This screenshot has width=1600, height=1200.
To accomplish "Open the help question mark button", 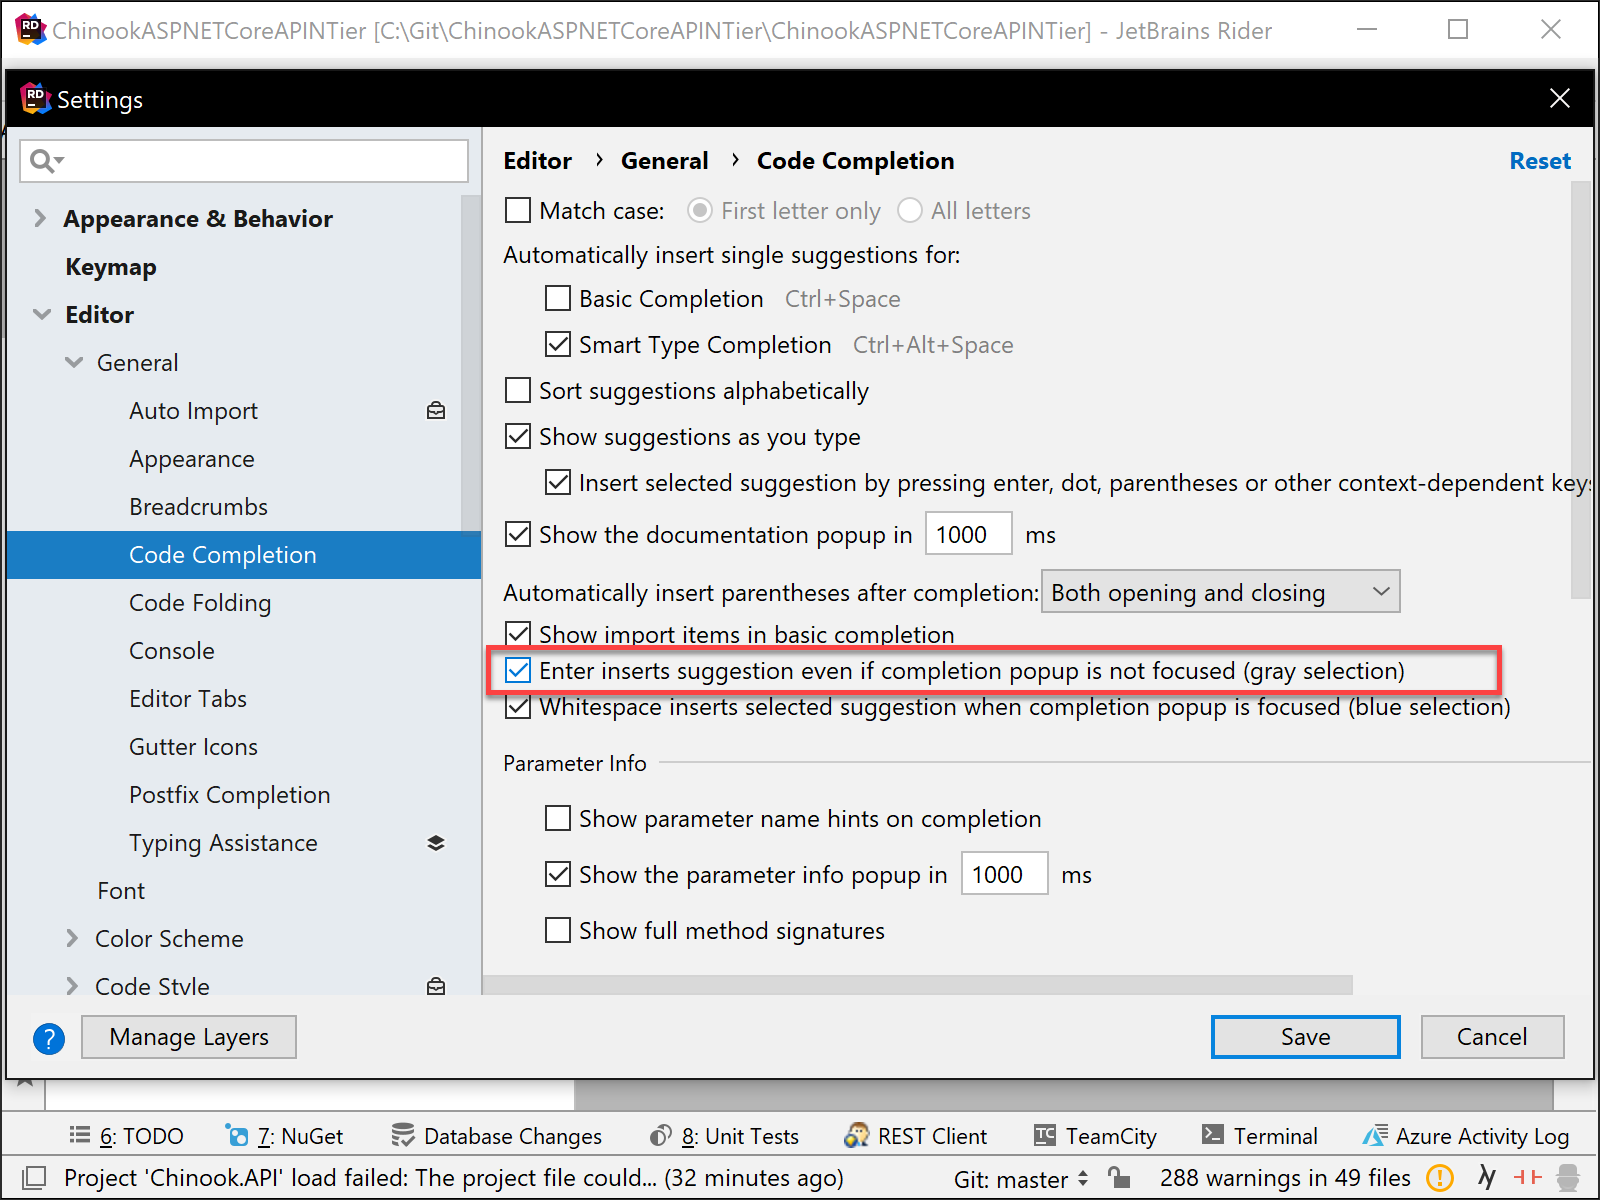I will (x=49, y=1039).
